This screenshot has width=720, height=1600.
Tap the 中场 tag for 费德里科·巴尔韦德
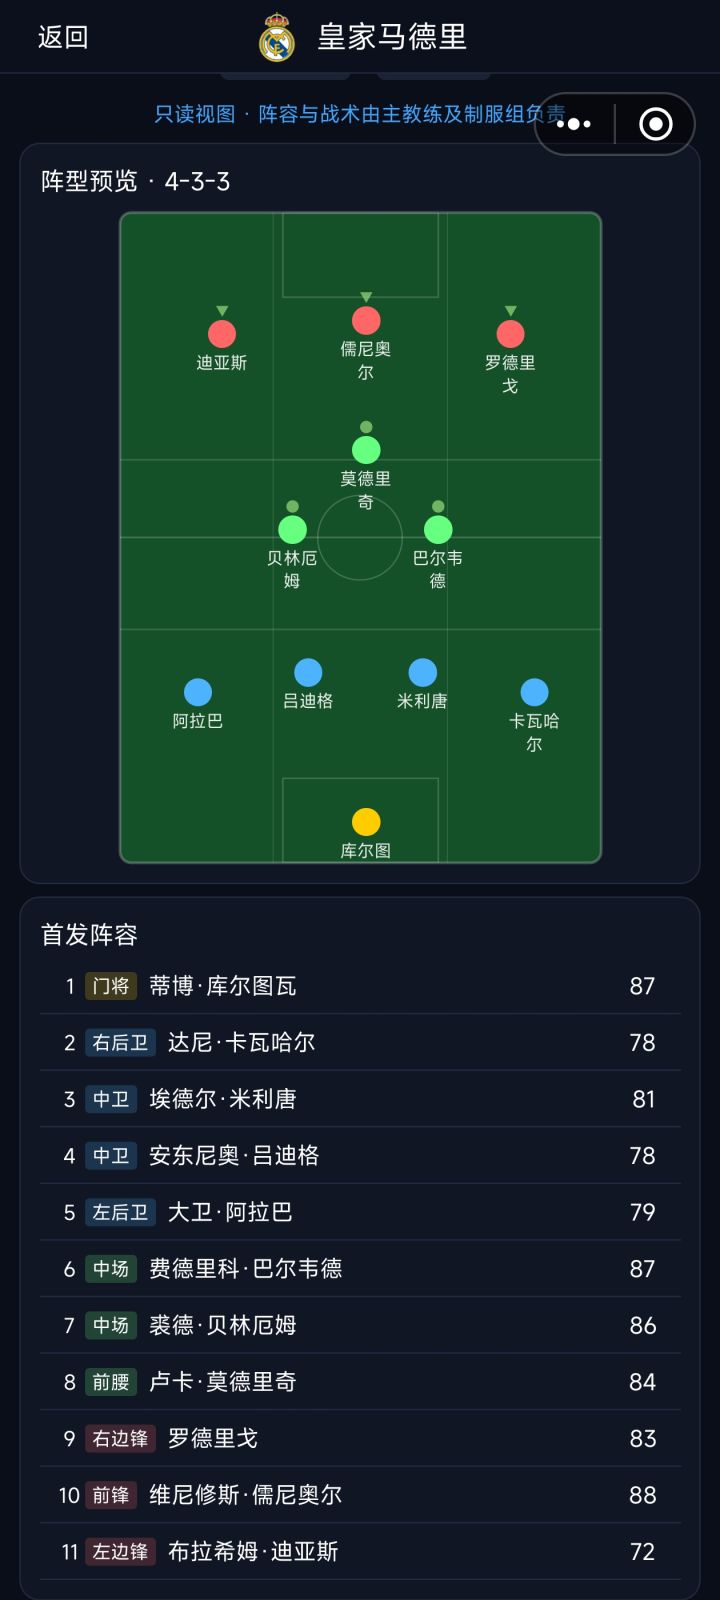click(111, 1269)
